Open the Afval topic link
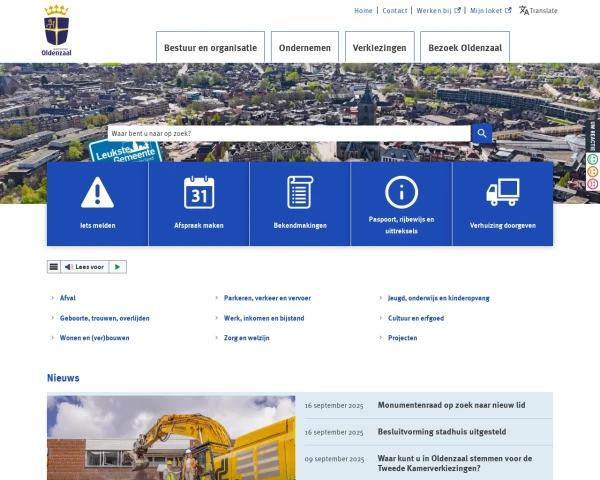This screenshot has width=600, height=480. click(68, 298)
